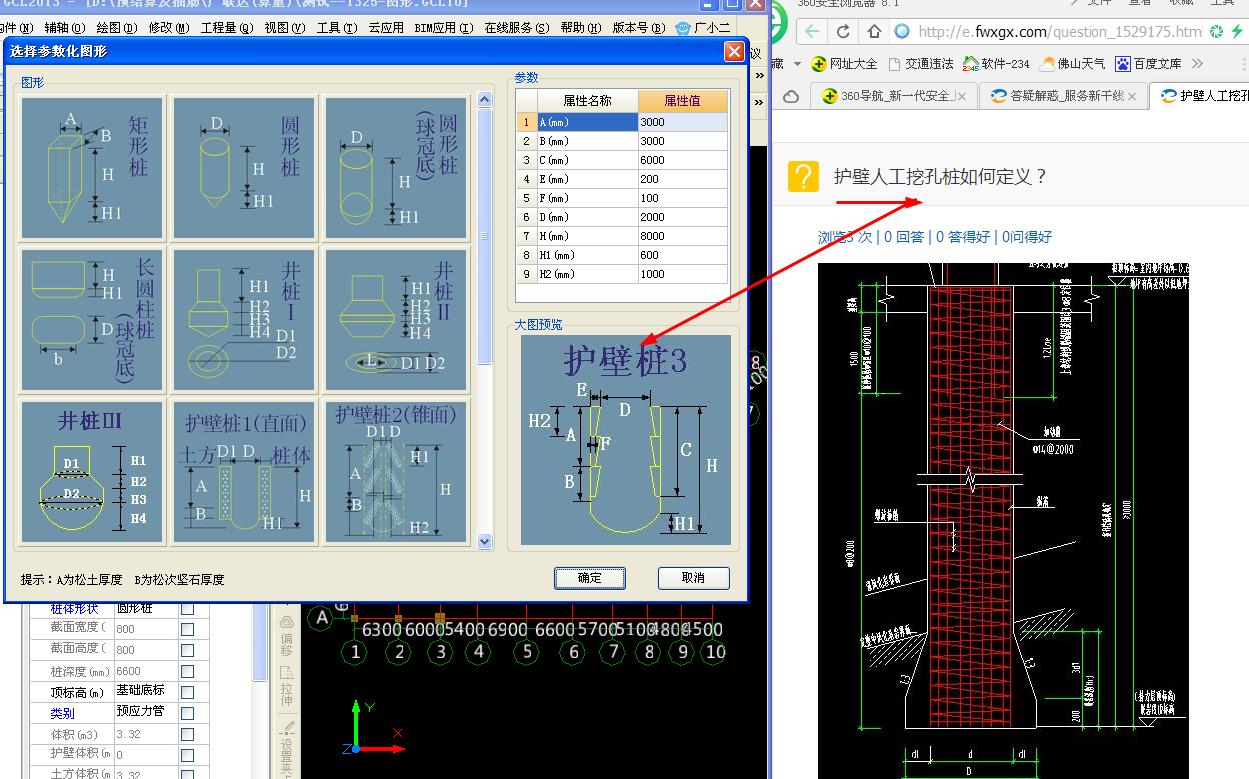Image resolution: width=1249 pixels, height=779 pixels.
Task: Tick checkbox in 体积(m3) property row
Action: (187, 734)
